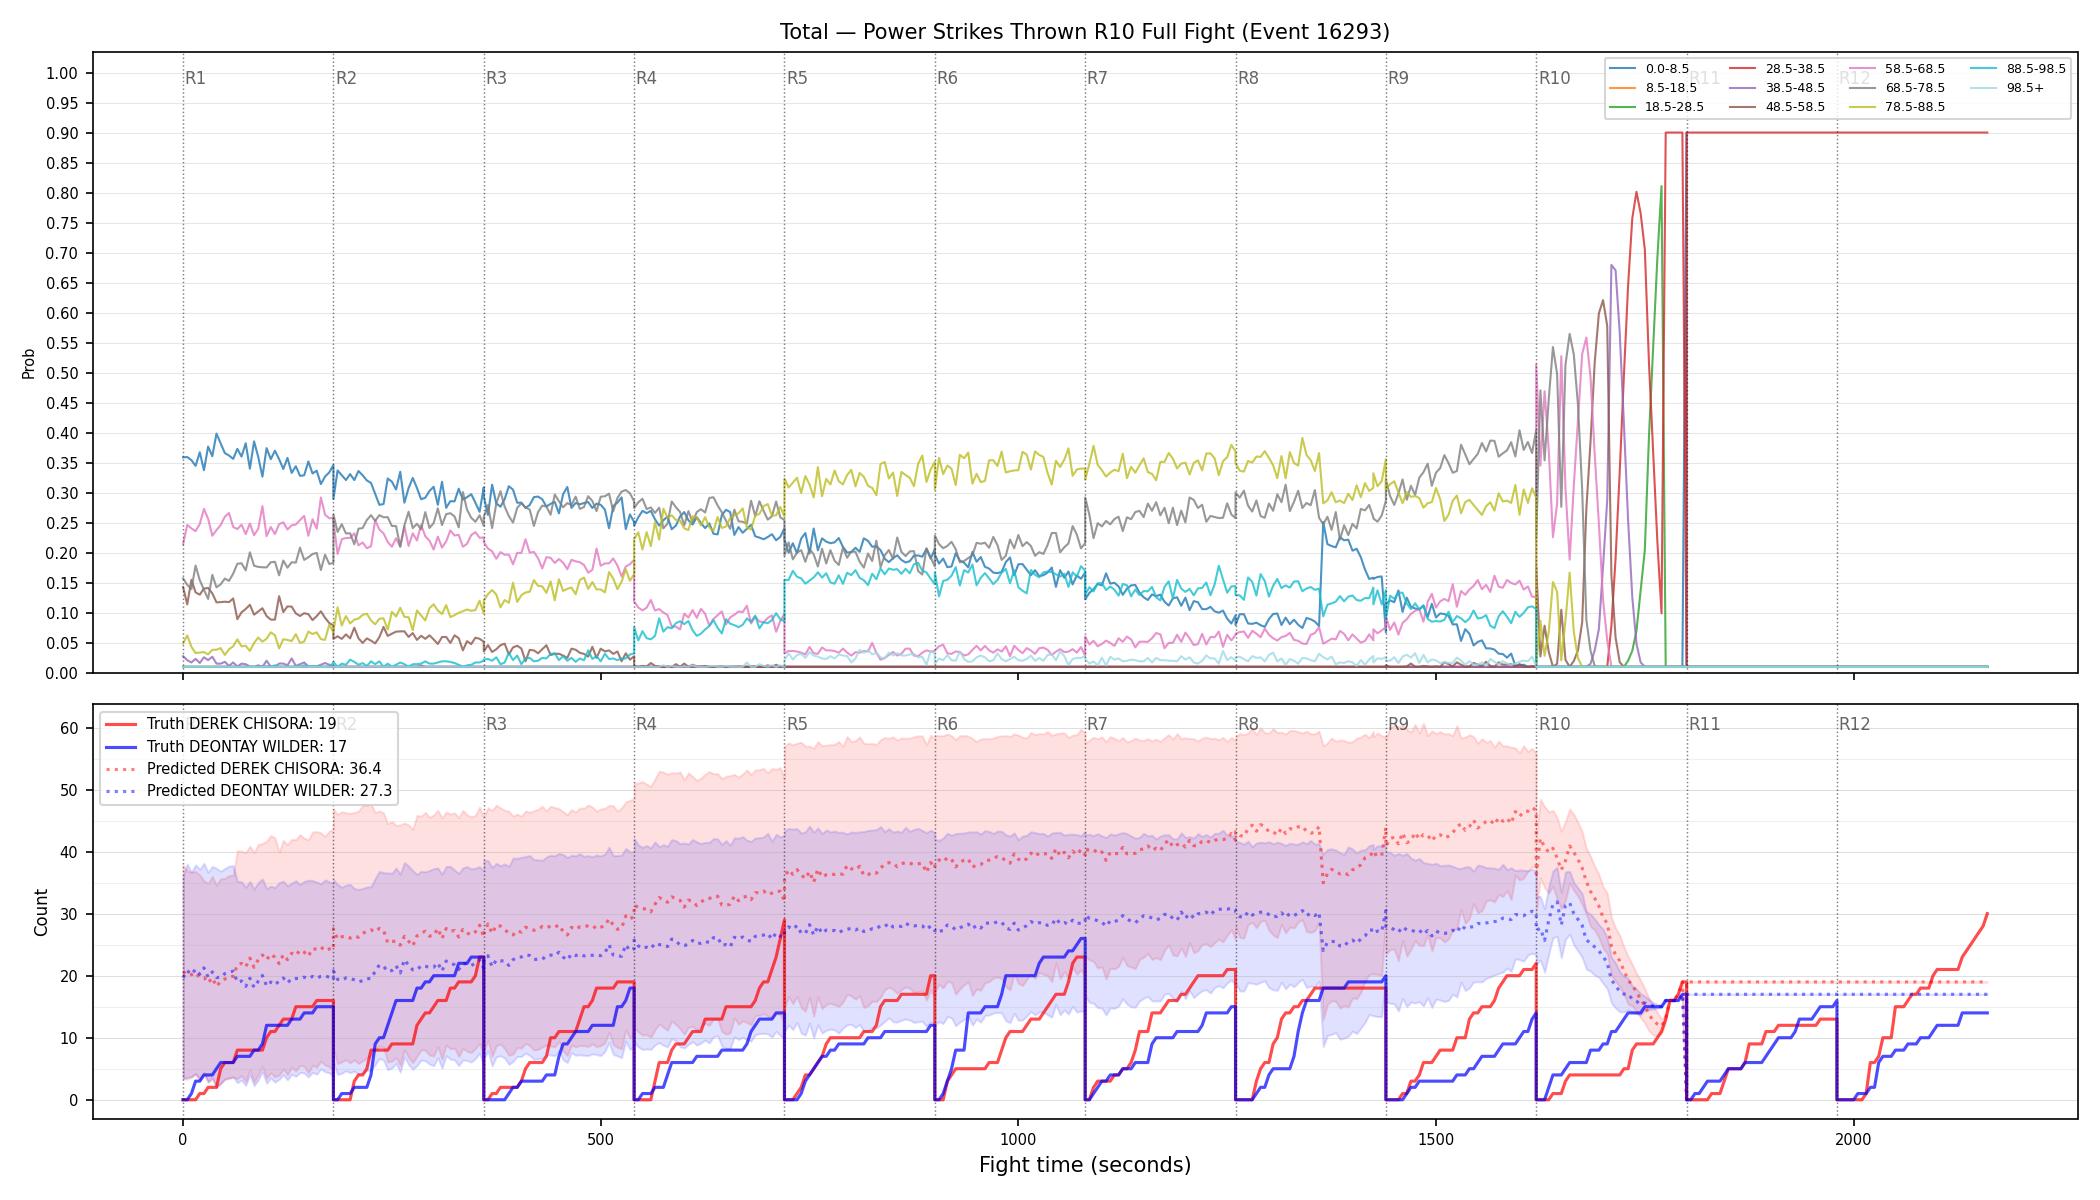Screen dimensions: 2100x1200
Task: Click the 0.25 tick on the Prob axis
Action: pyautogui.click(x=62, y=523)
